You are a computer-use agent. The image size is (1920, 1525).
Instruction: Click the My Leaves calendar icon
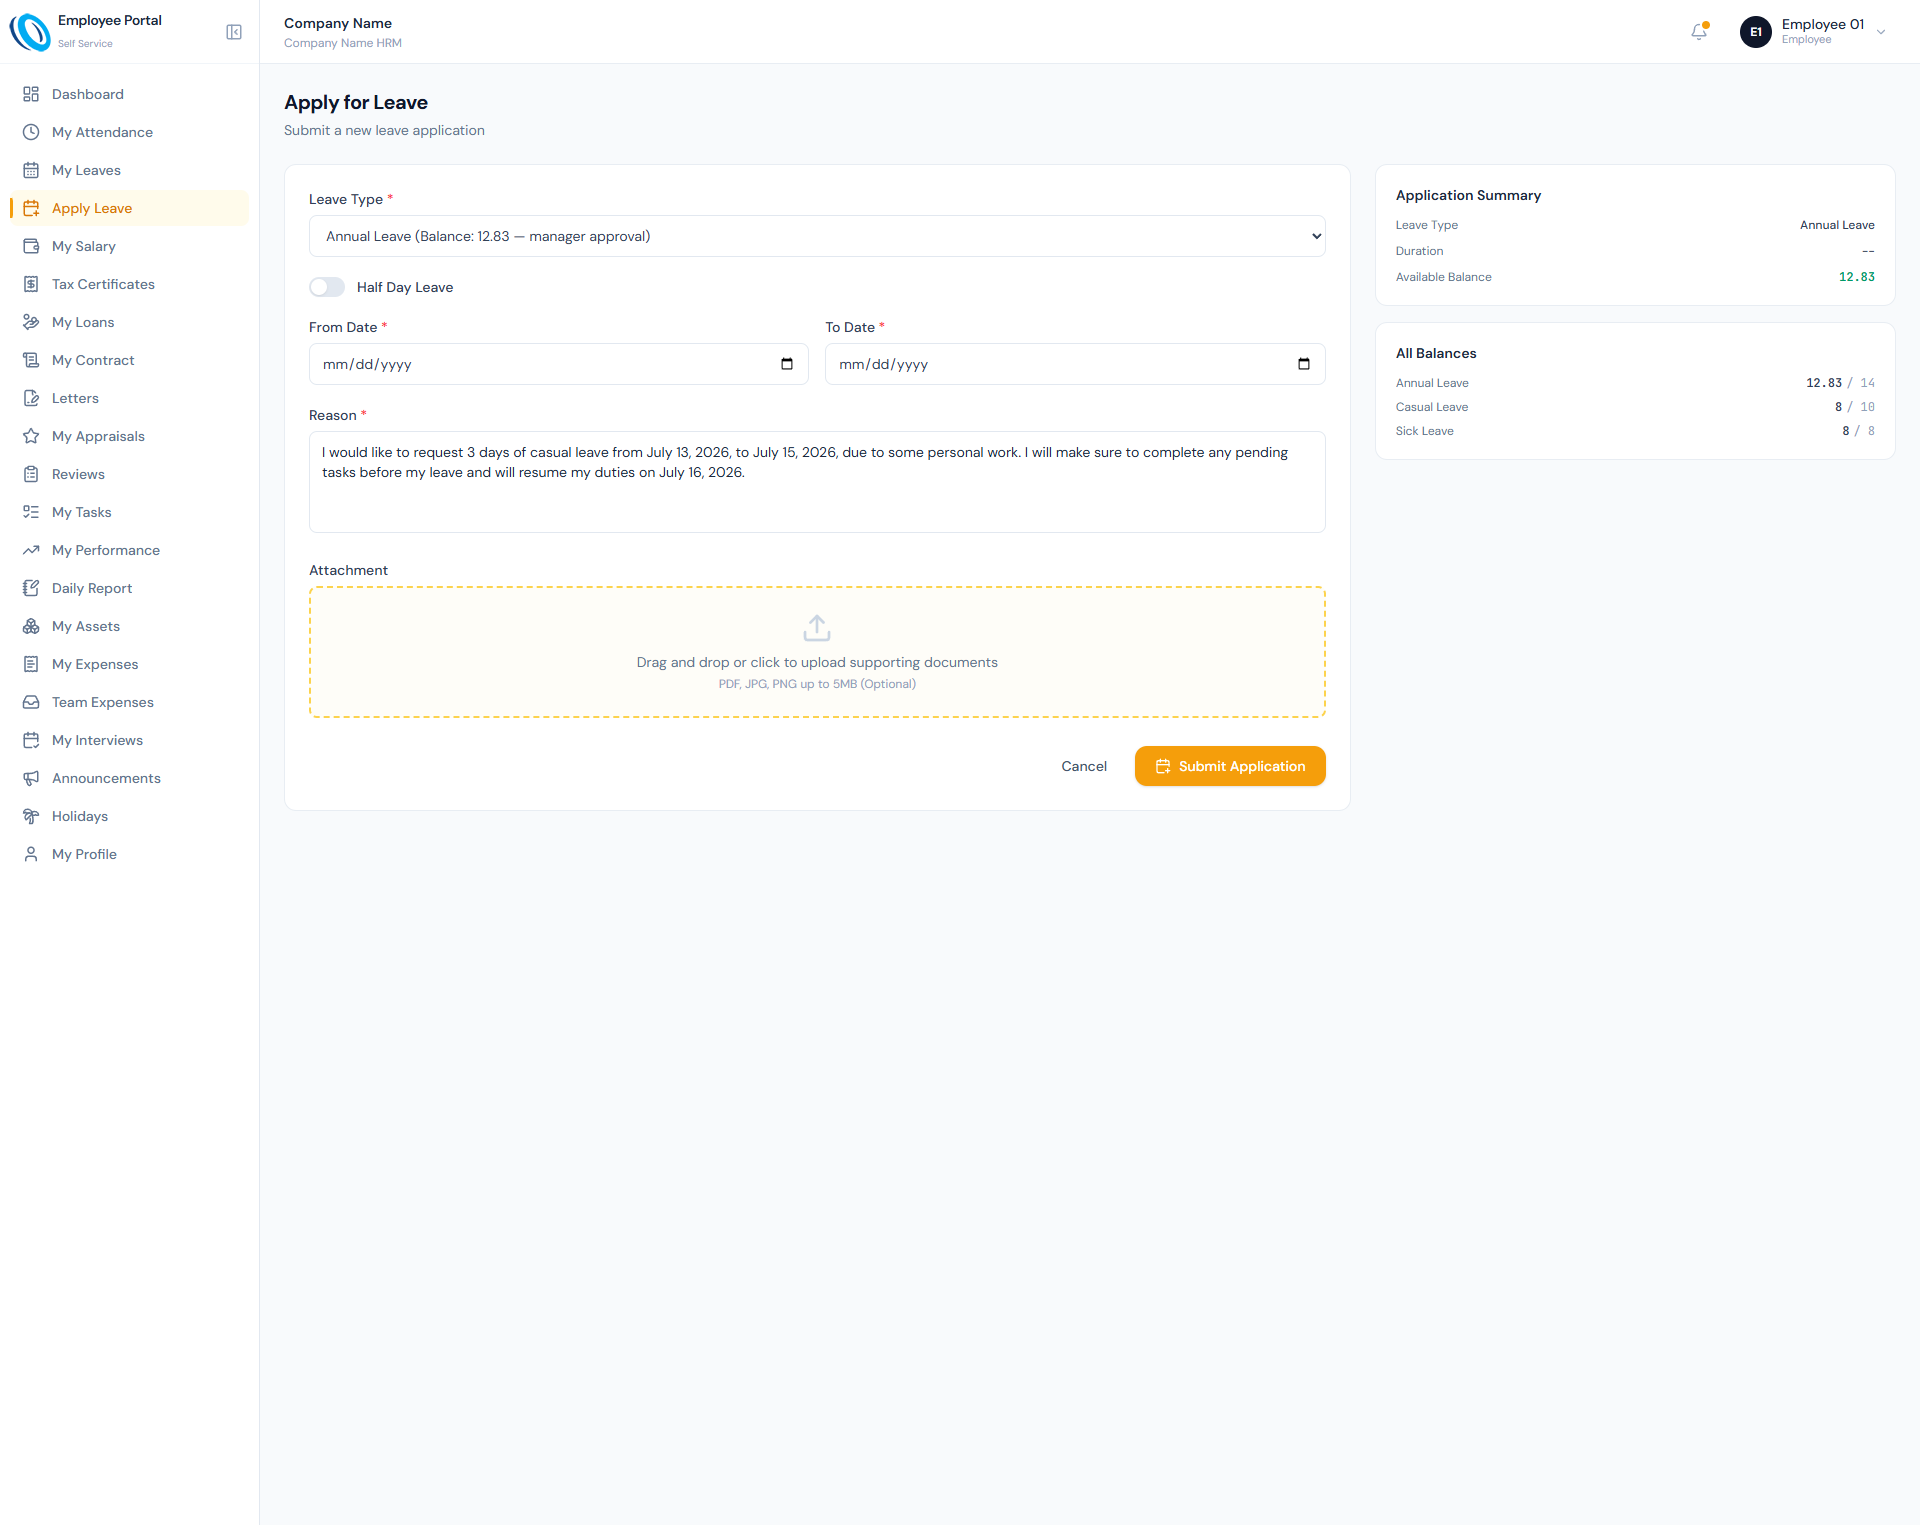tap(31, 170)
